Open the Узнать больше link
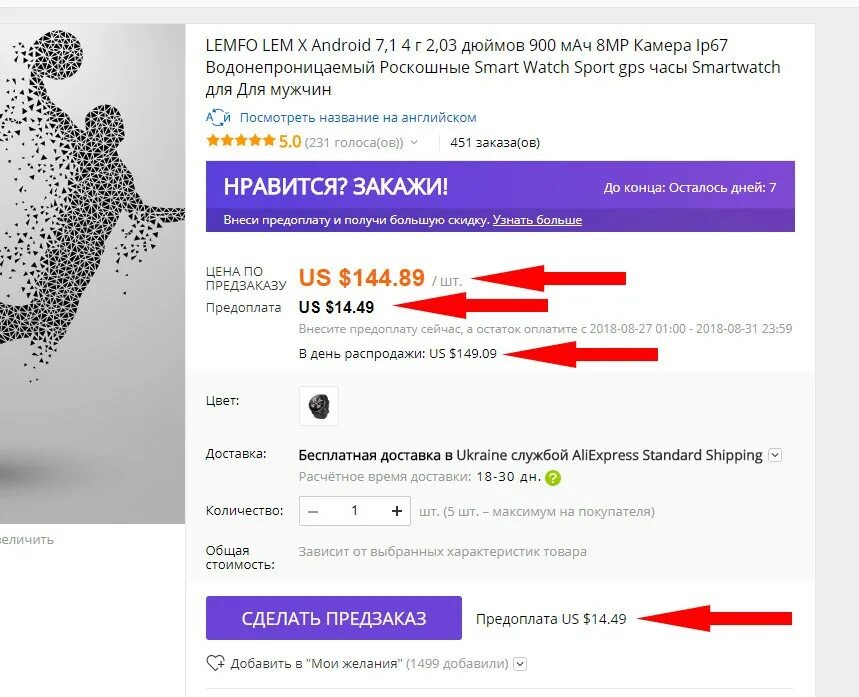Screen dimensions: 859x697 [x=537, y=220]
